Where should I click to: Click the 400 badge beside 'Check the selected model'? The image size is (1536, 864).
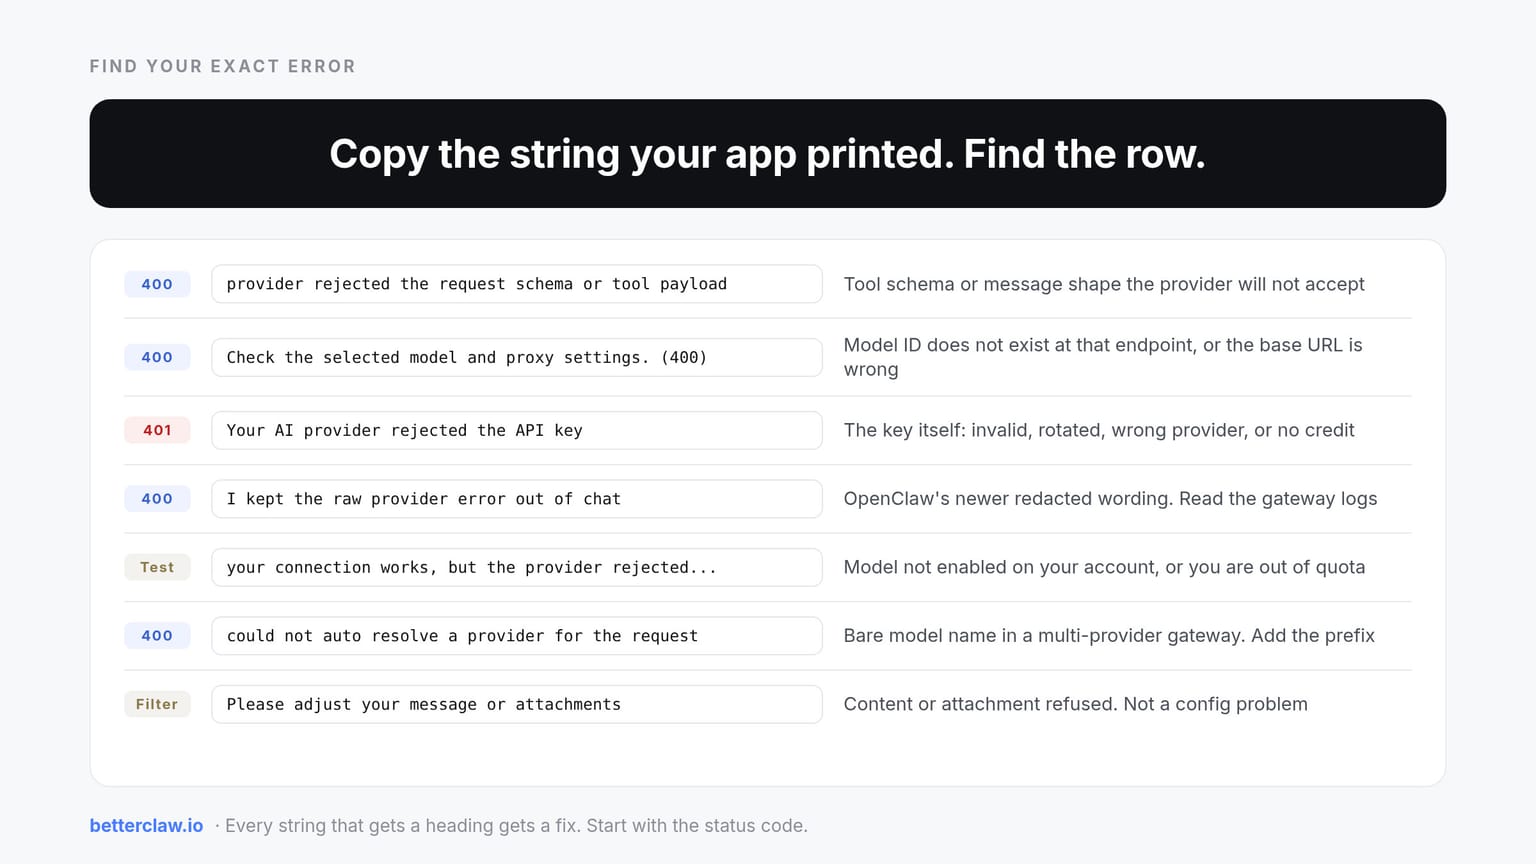(x=157, y=357)
